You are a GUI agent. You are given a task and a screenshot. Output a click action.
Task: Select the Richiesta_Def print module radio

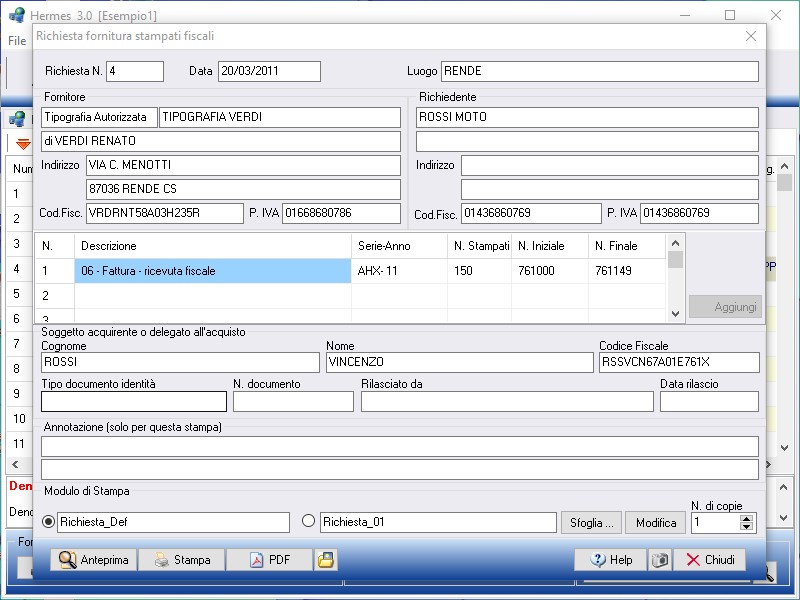coord(48,521)
